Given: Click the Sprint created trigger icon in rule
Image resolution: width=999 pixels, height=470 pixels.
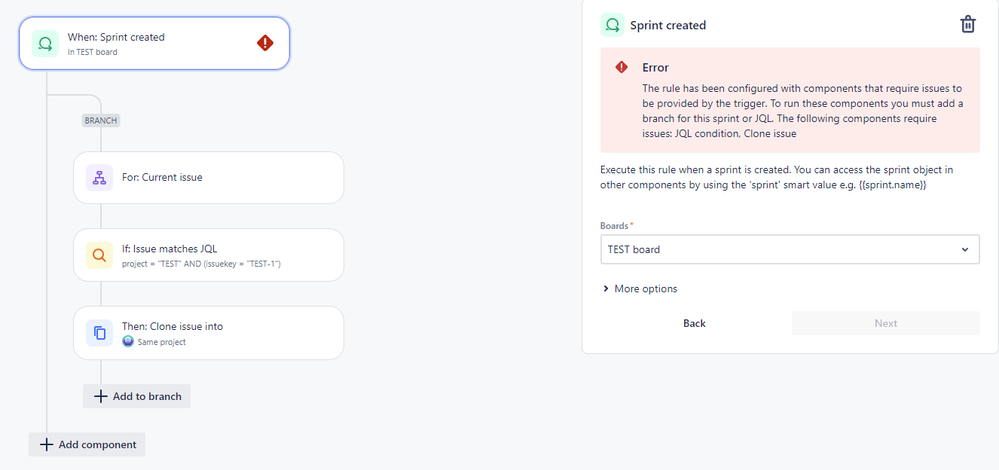Looking at the screenshot, I should click(x=45, y=43).
